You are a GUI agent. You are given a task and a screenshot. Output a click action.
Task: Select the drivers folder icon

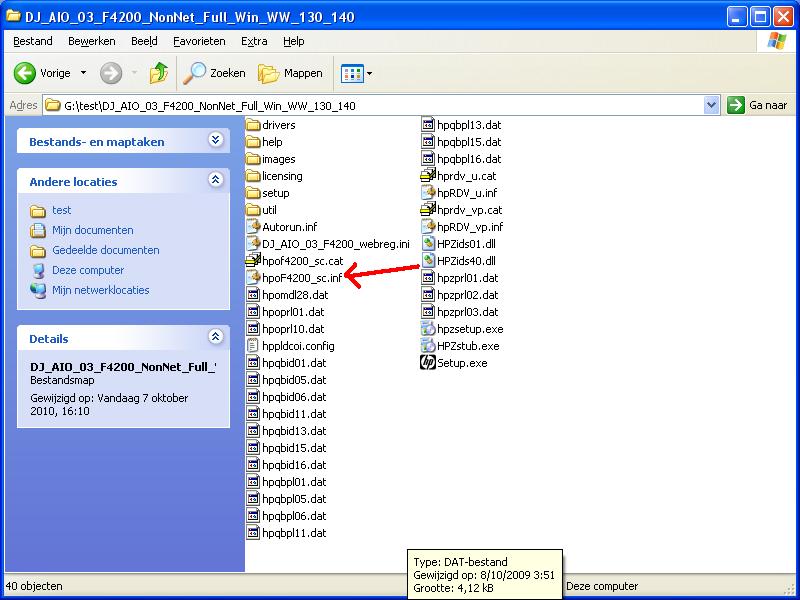pos(253,125)
